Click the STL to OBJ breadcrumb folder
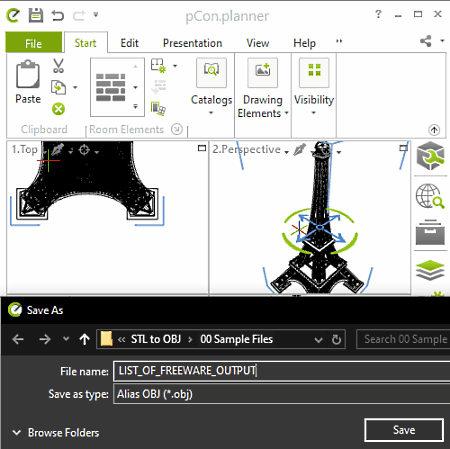This screenshot has height=449, width=450. point(156,339)
